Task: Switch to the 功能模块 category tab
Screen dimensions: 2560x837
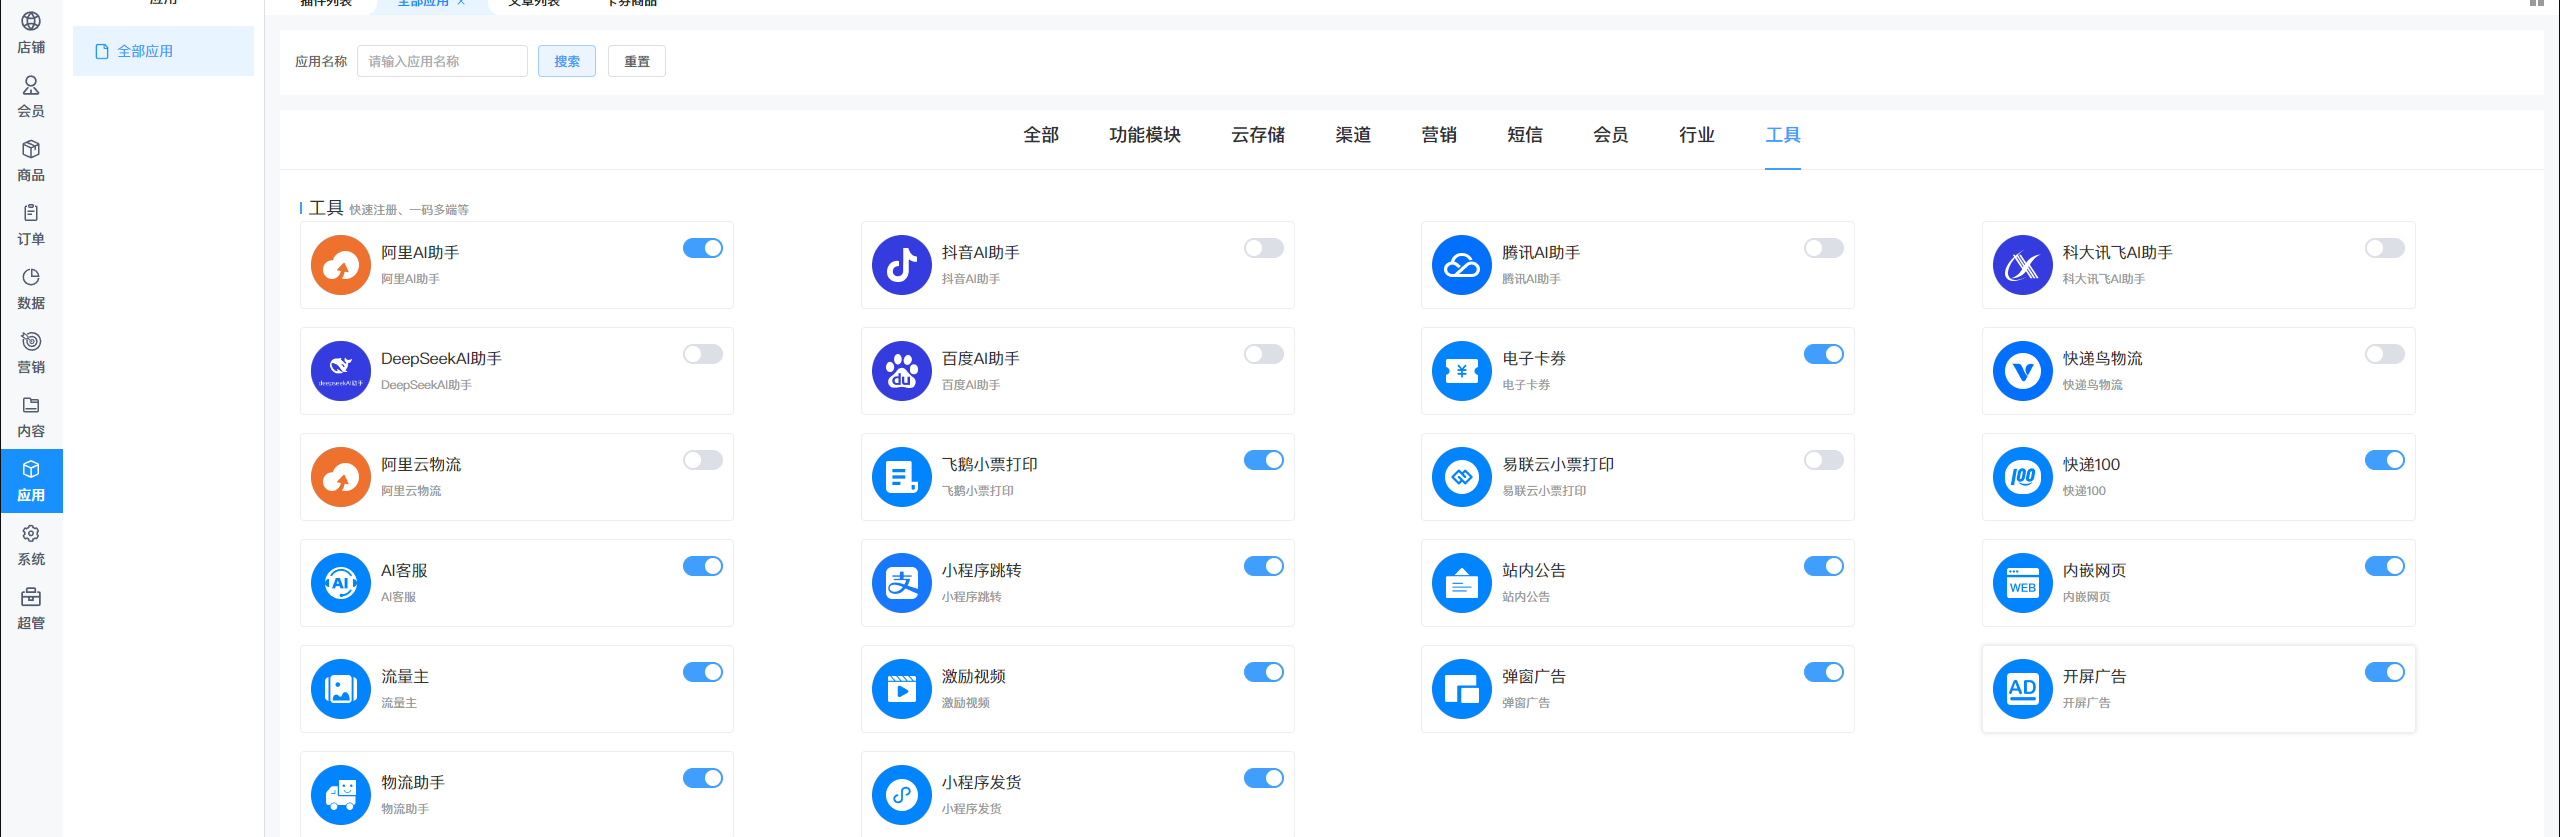Action: click(1145, 135)
